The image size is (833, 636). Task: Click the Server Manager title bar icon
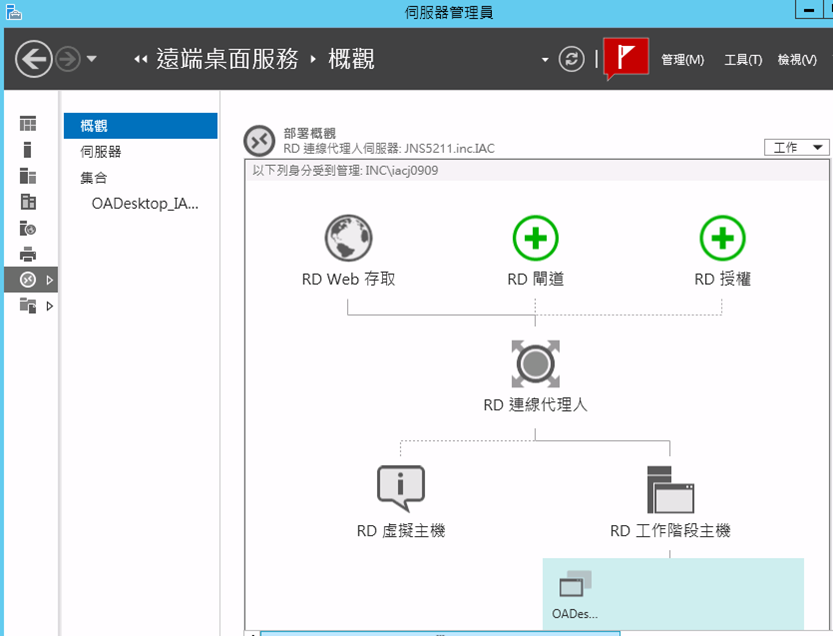click(x=13, y=11)
